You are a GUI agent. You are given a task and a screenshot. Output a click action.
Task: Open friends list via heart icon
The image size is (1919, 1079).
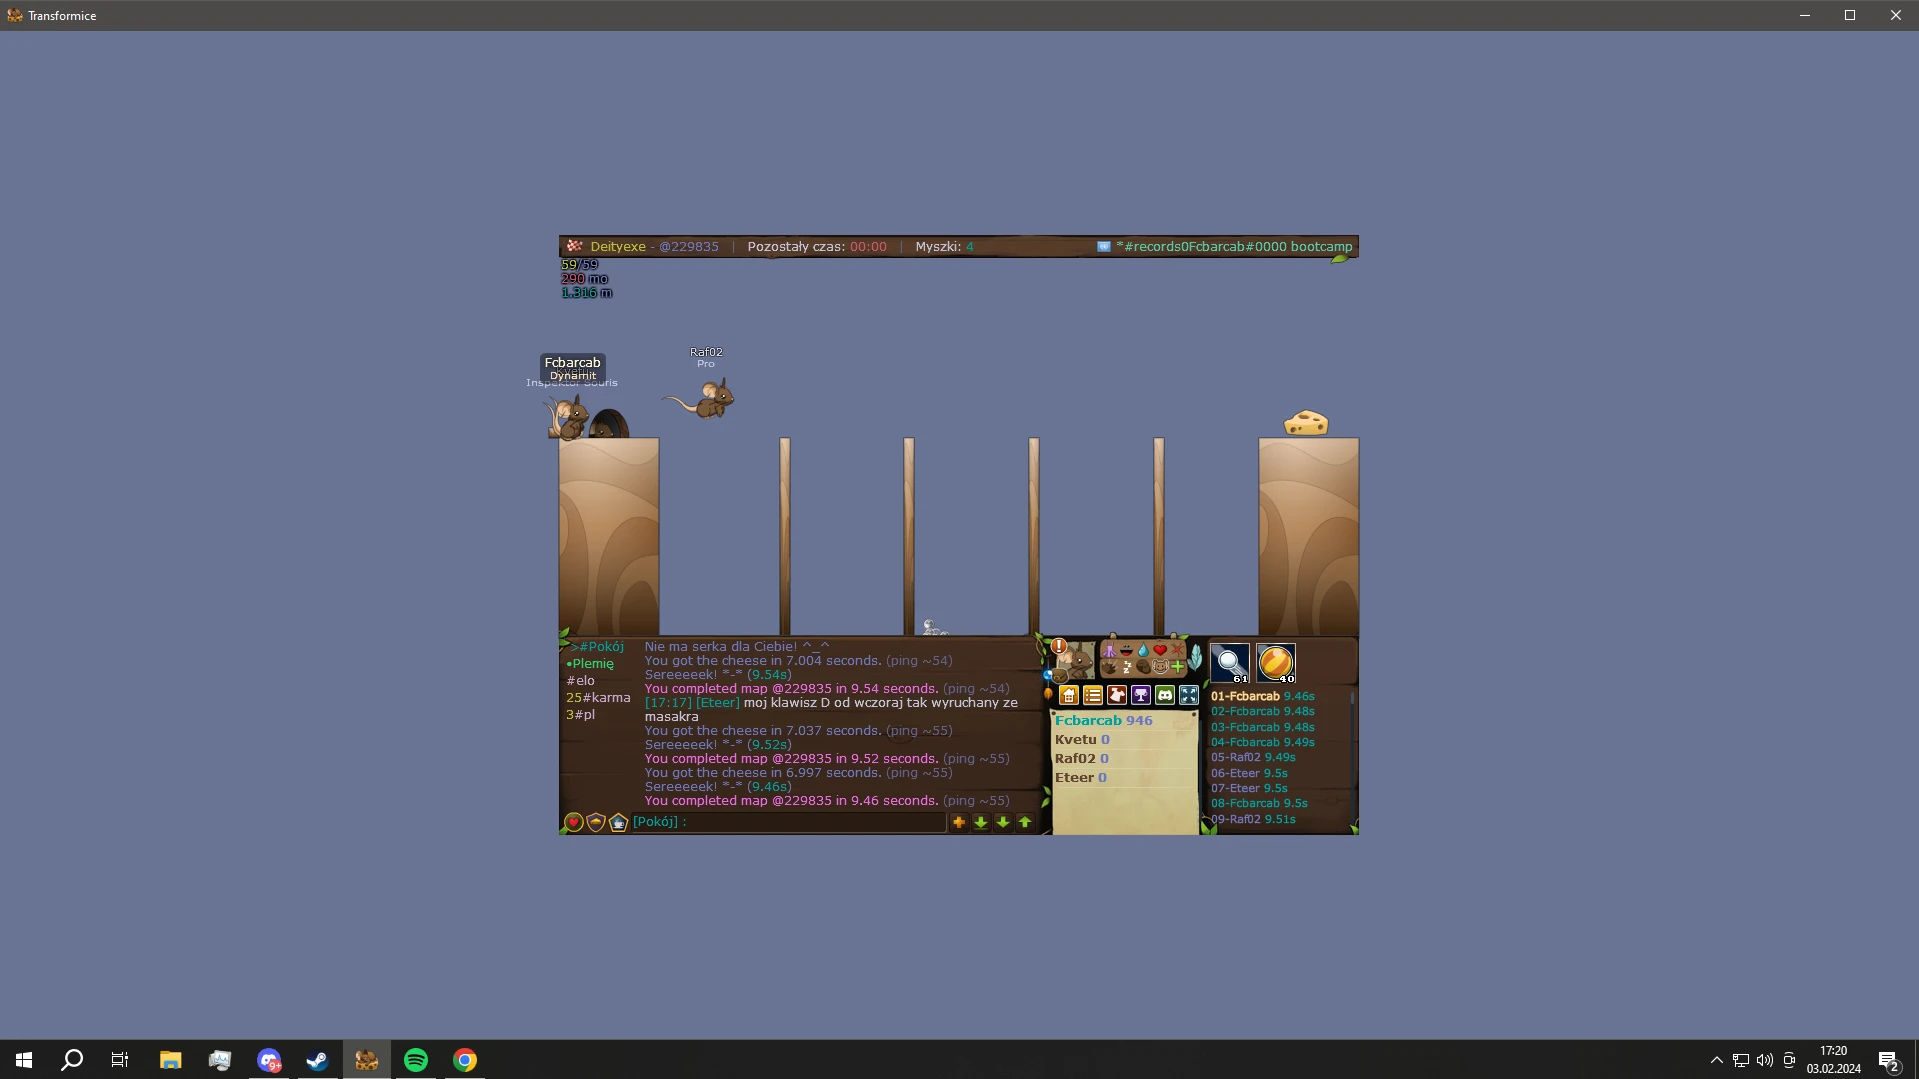[574, 822]
